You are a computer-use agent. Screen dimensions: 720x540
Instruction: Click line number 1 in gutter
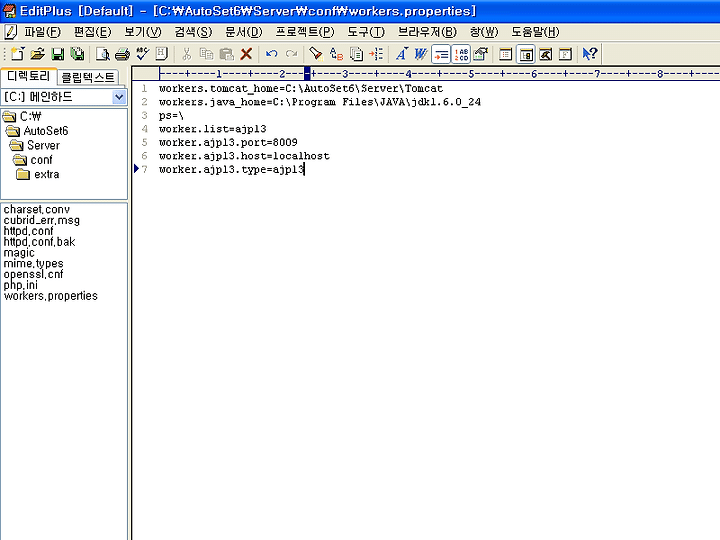tap(144, 88)
